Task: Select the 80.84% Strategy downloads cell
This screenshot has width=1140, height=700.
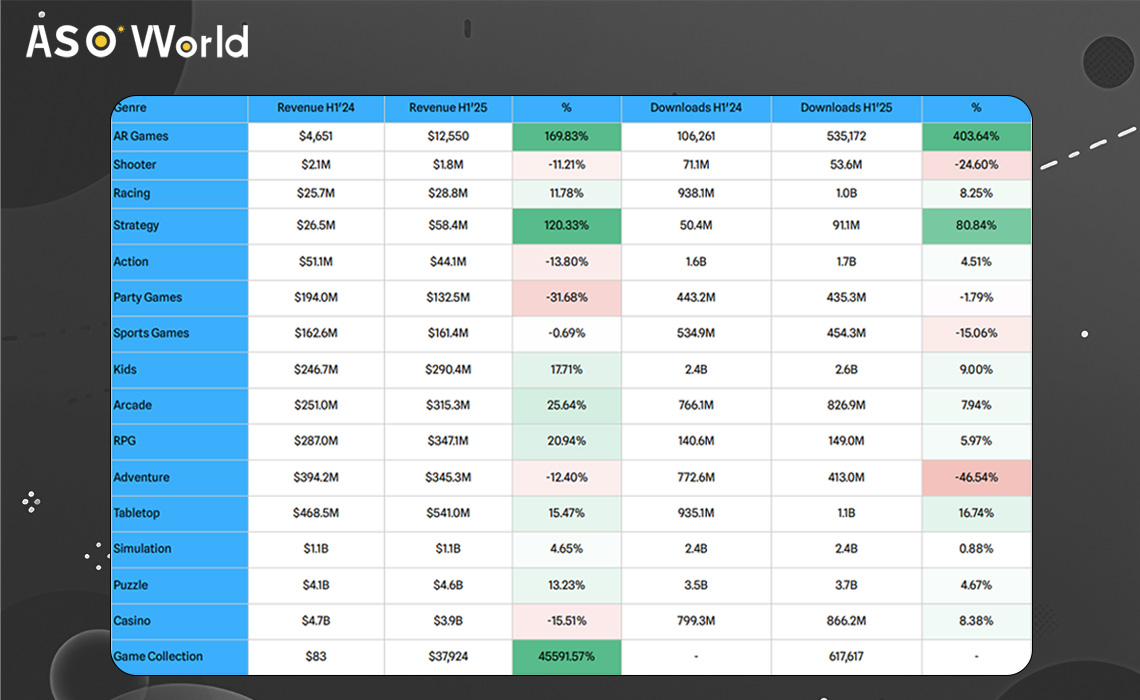Action: tap(976, 226)
